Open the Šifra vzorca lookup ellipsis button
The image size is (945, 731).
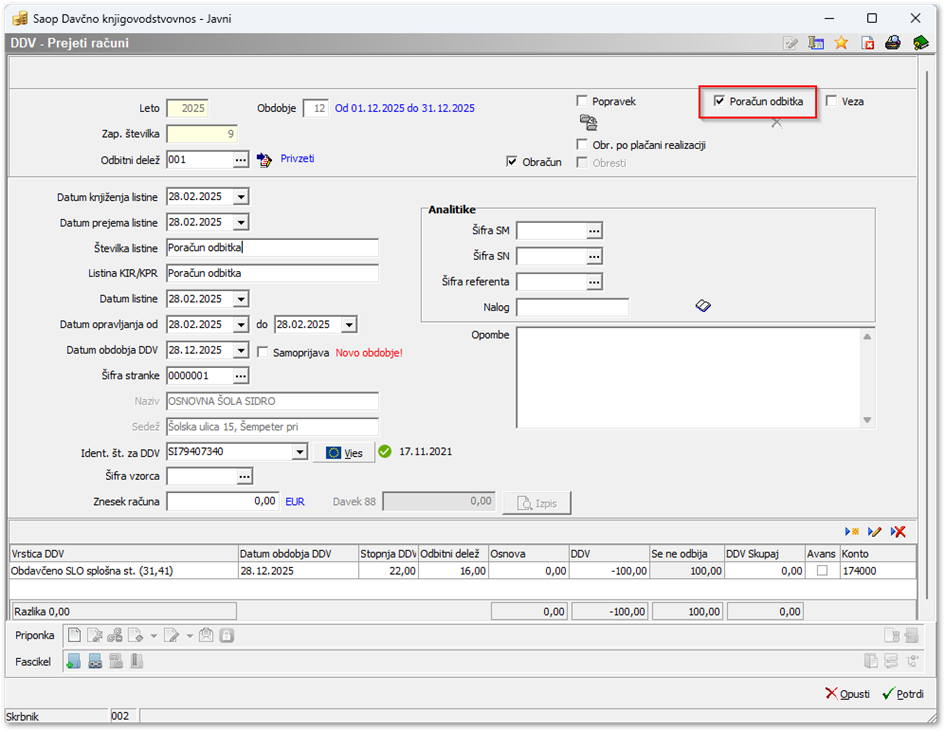tap(244, 476)
